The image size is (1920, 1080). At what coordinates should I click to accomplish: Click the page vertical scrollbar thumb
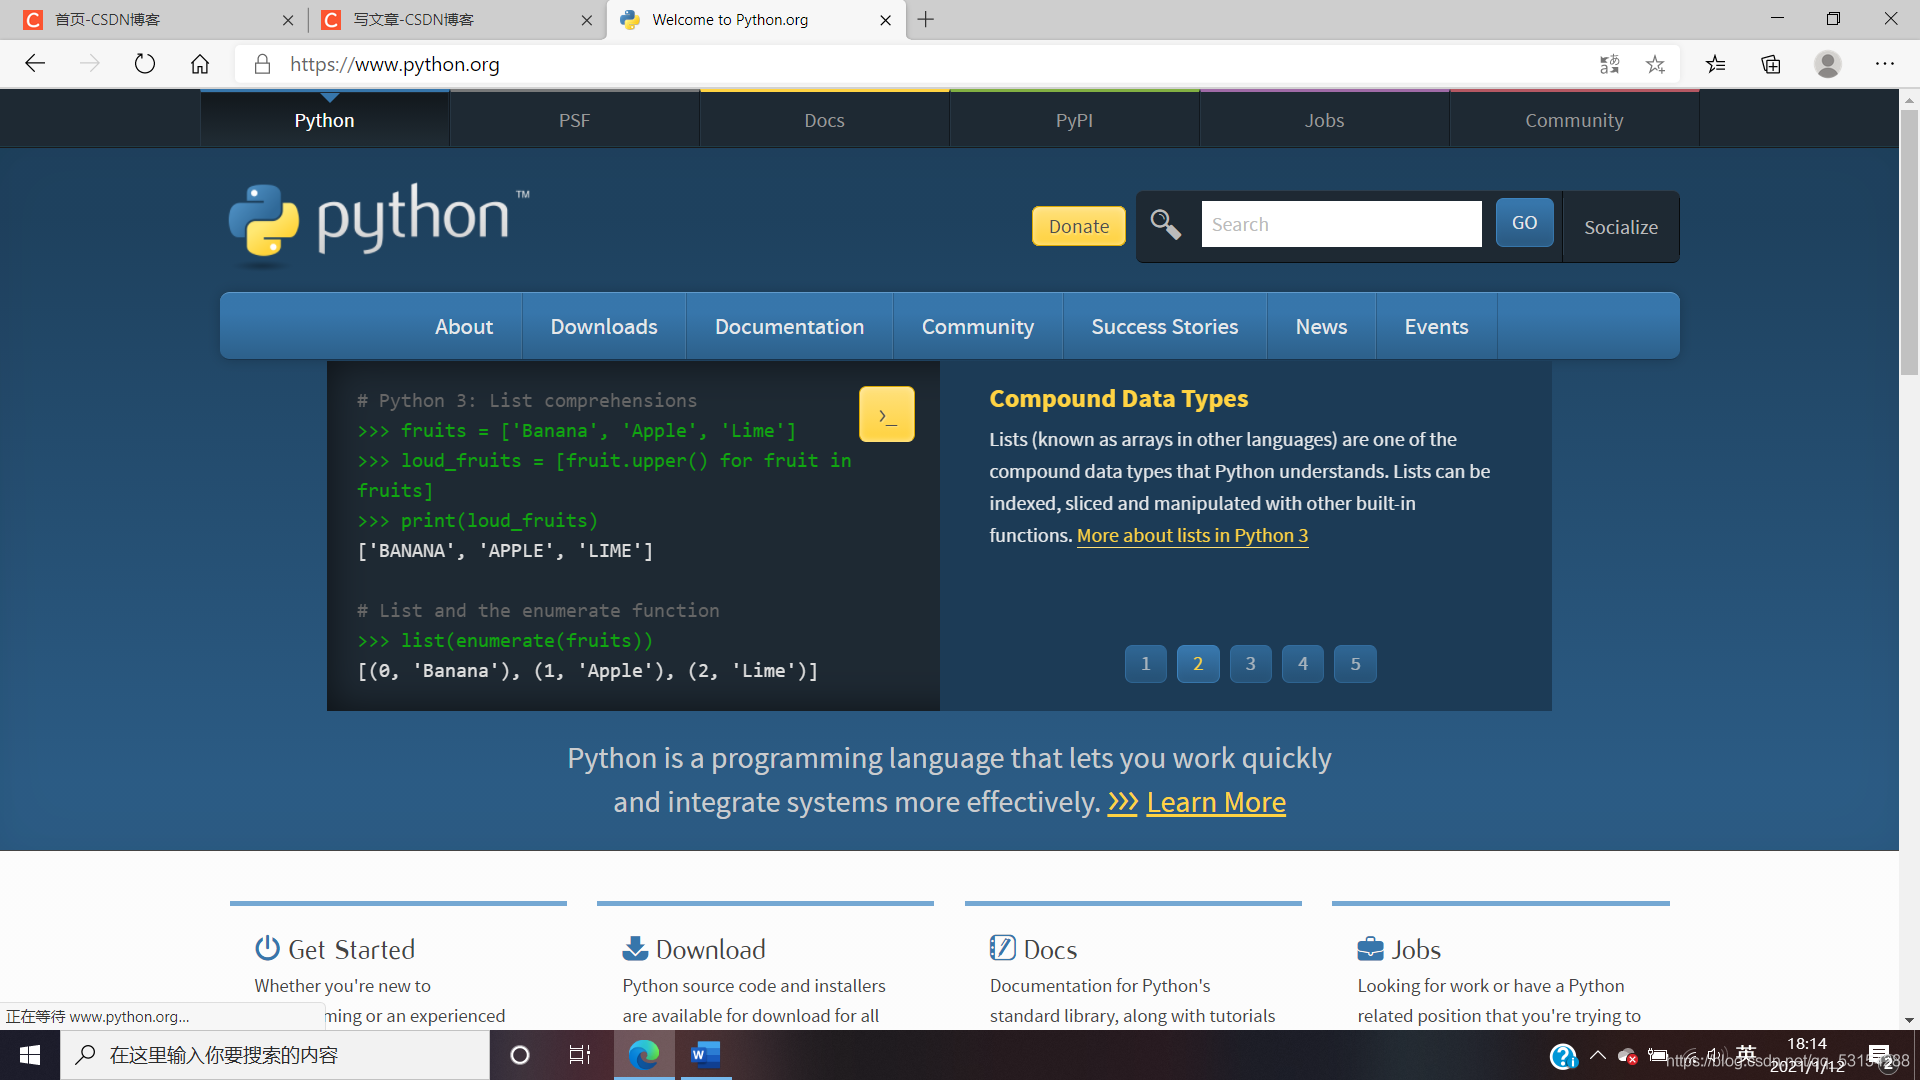(1909, 242)
